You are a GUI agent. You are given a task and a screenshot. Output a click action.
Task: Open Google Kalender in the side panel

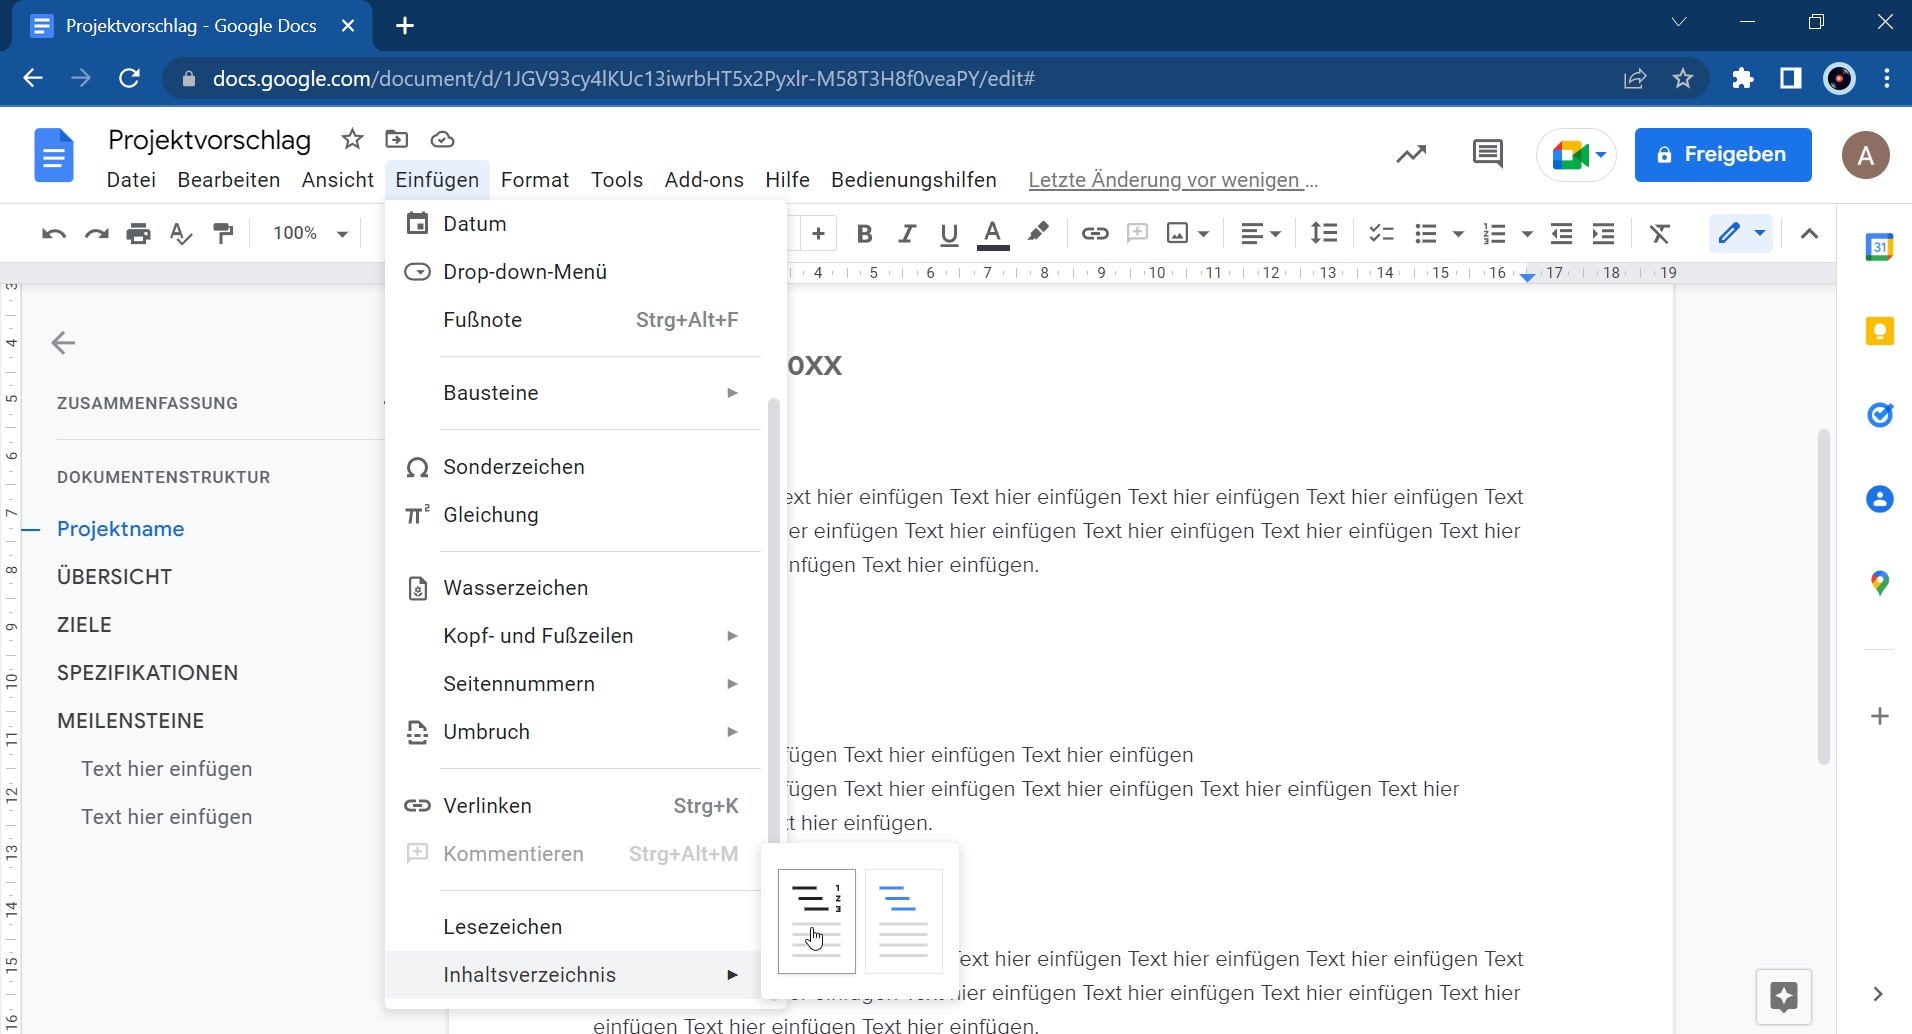pos(1879,247)
